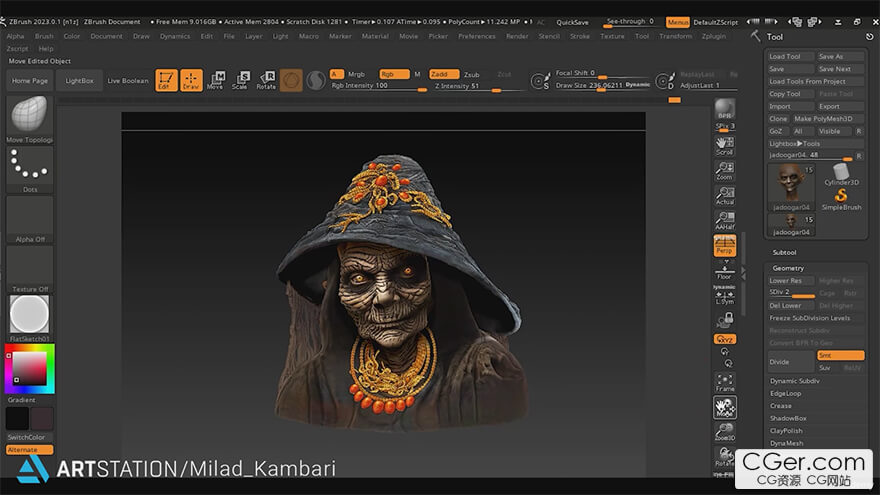The width and height of the screenshot is (880, 495).
Task: Open the Material menu
Action: [375, 36]
